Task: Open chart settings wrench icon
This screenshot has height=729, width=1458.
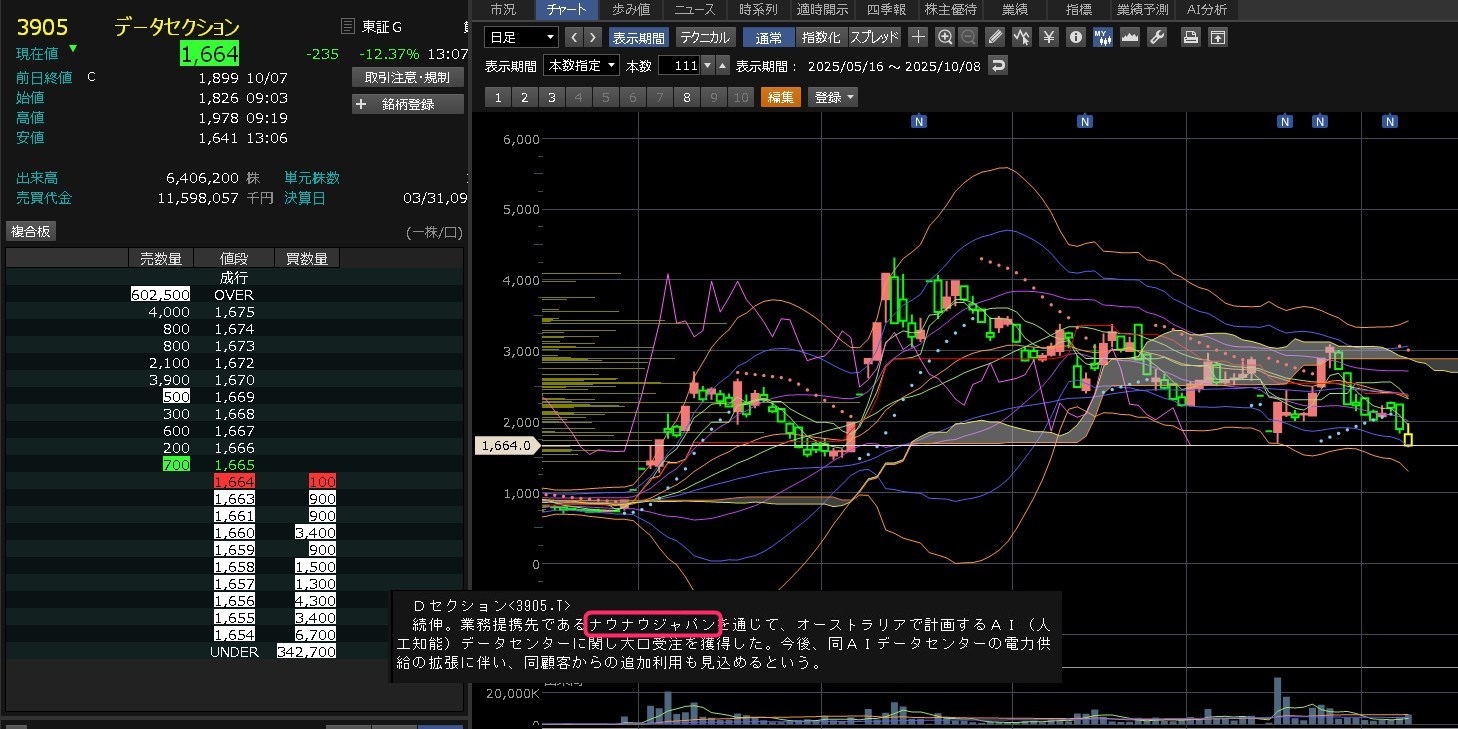Action: pos(1157,37)
